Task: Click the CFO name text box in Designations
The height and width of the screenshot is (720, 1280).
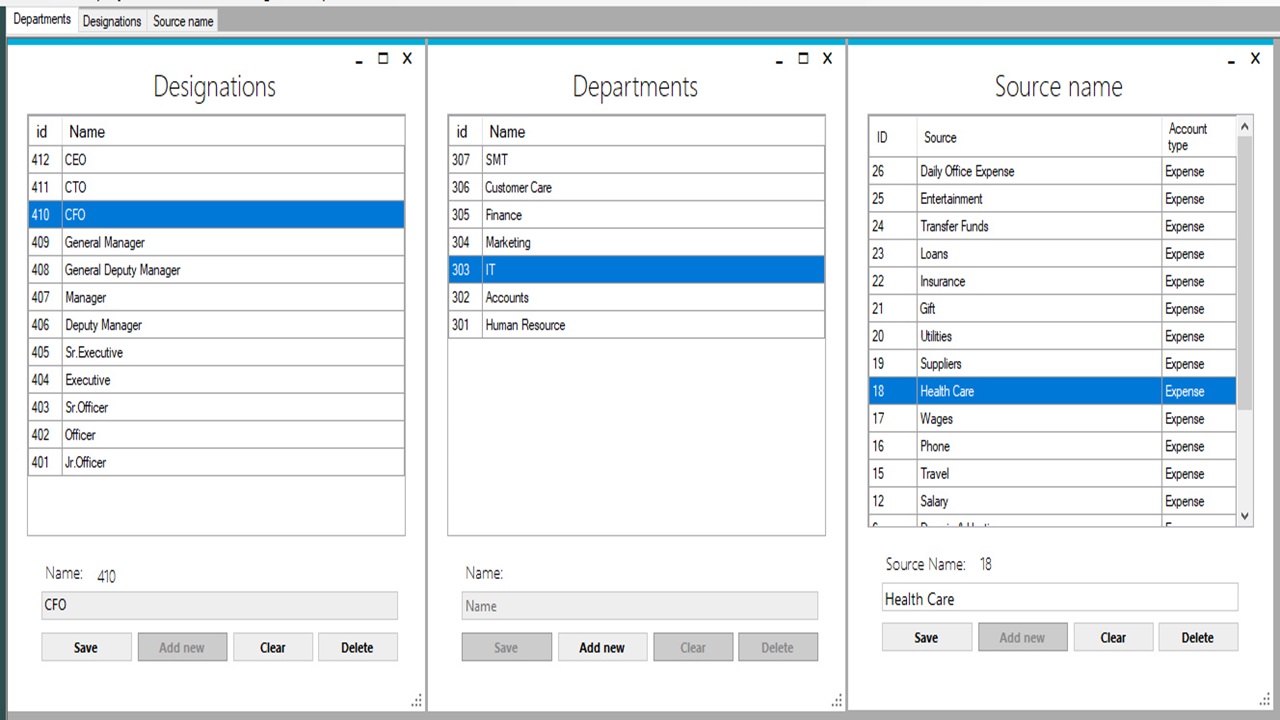Action: (x=219, y=605)
